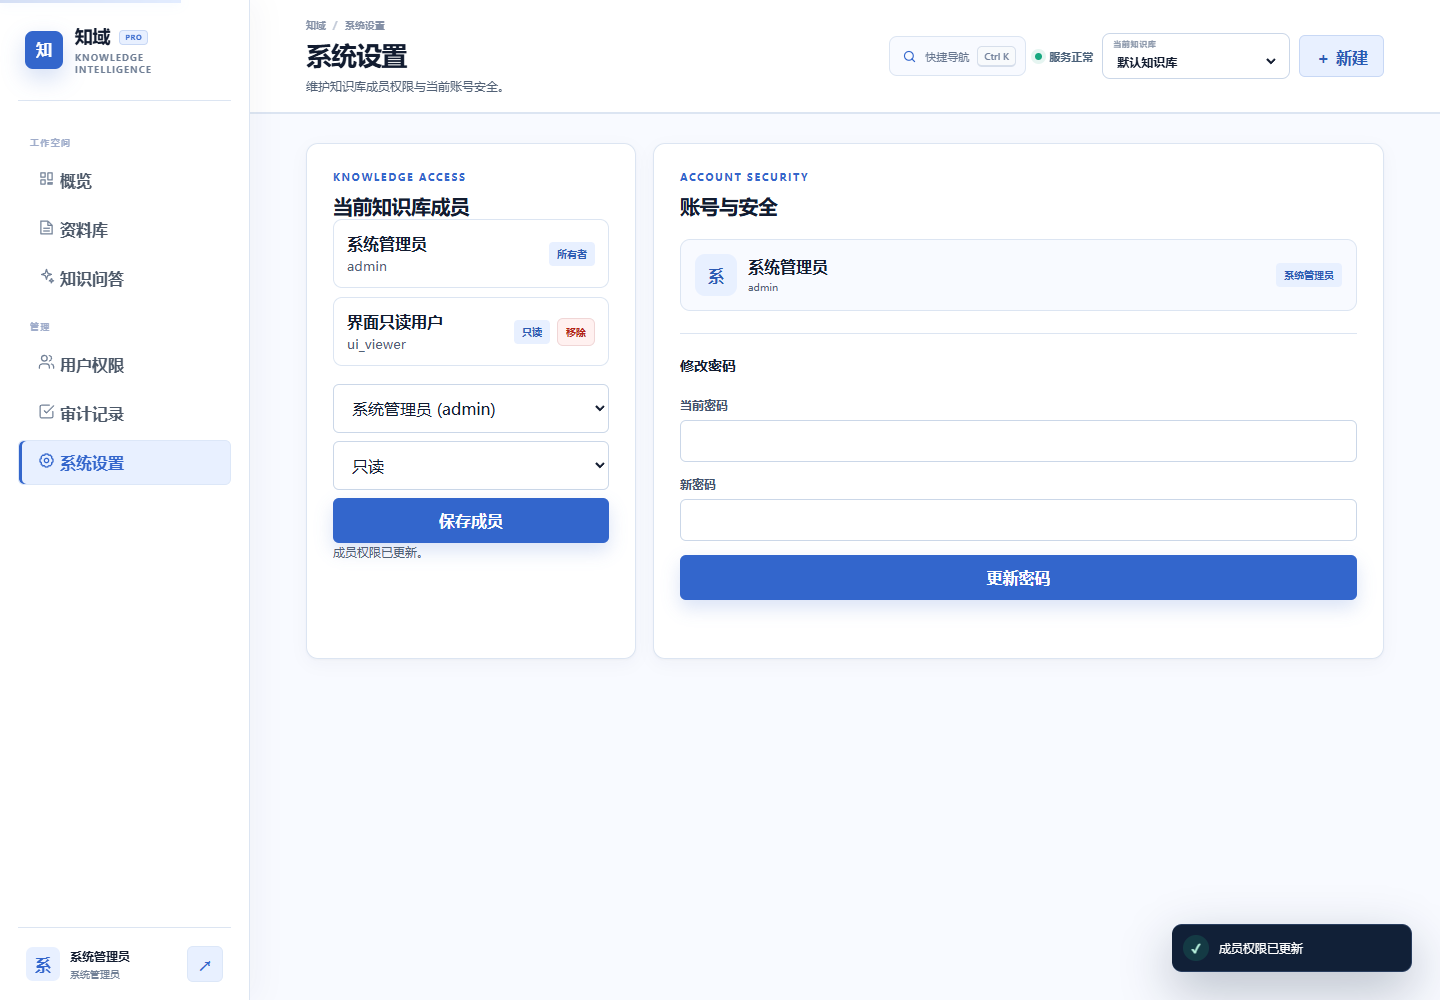Open 资料库 from the sidebar
The height and width of the screenshot is (1000, 1440).
tap(125, 229)
